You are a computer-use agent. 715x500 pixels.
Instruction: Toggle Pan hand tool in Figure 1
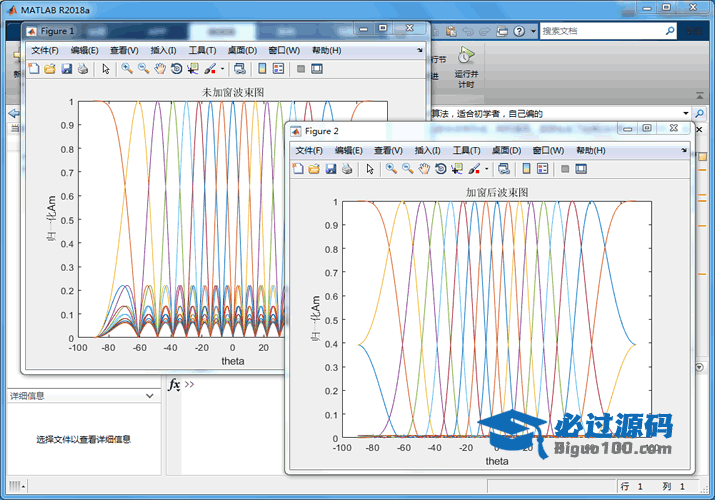click(160, 69)
